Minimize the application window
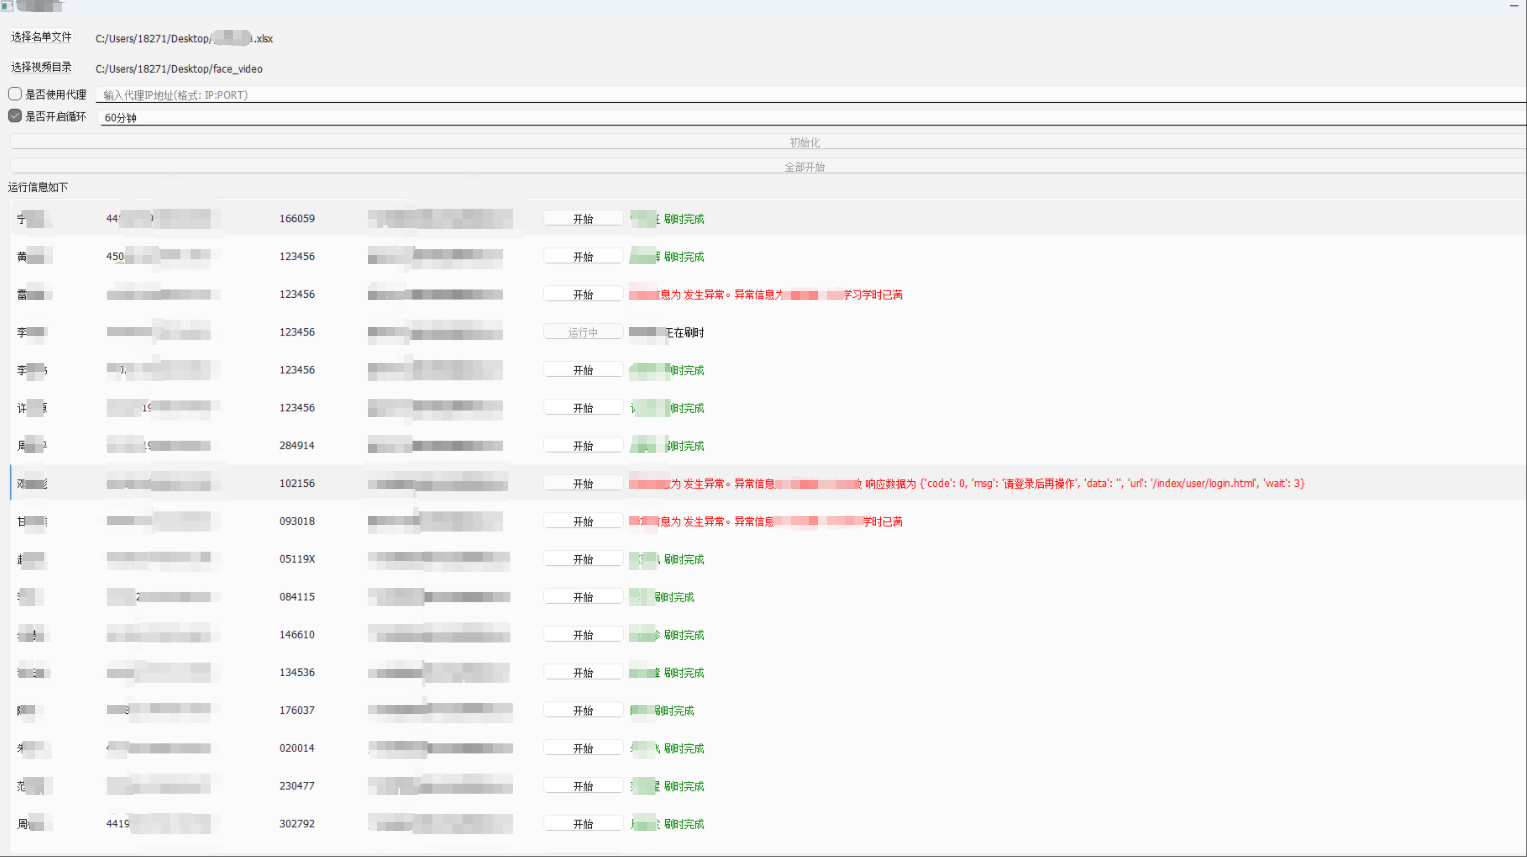 tap(1514, 6)
